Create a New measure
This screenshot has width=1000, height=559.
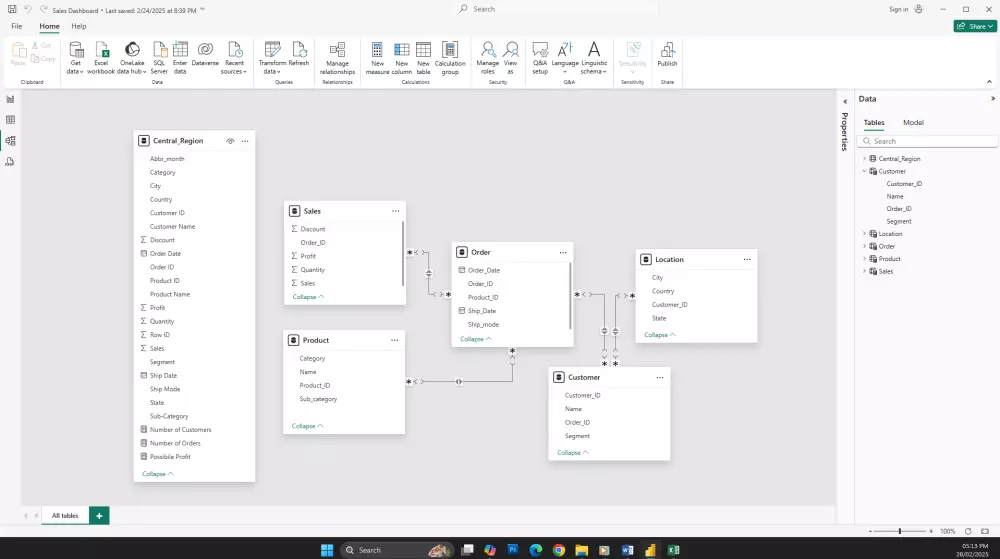pyautogui.click(x=378, y=58)
